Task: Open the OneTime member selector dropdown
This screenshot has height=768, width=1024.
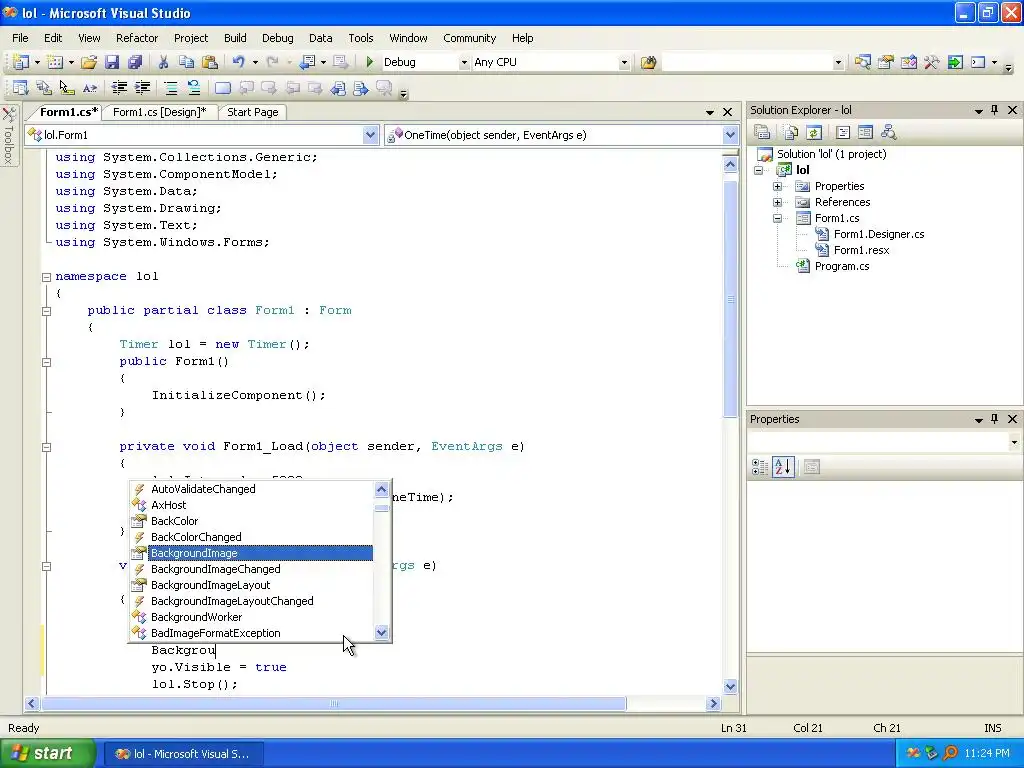Action: pos(729,135)
